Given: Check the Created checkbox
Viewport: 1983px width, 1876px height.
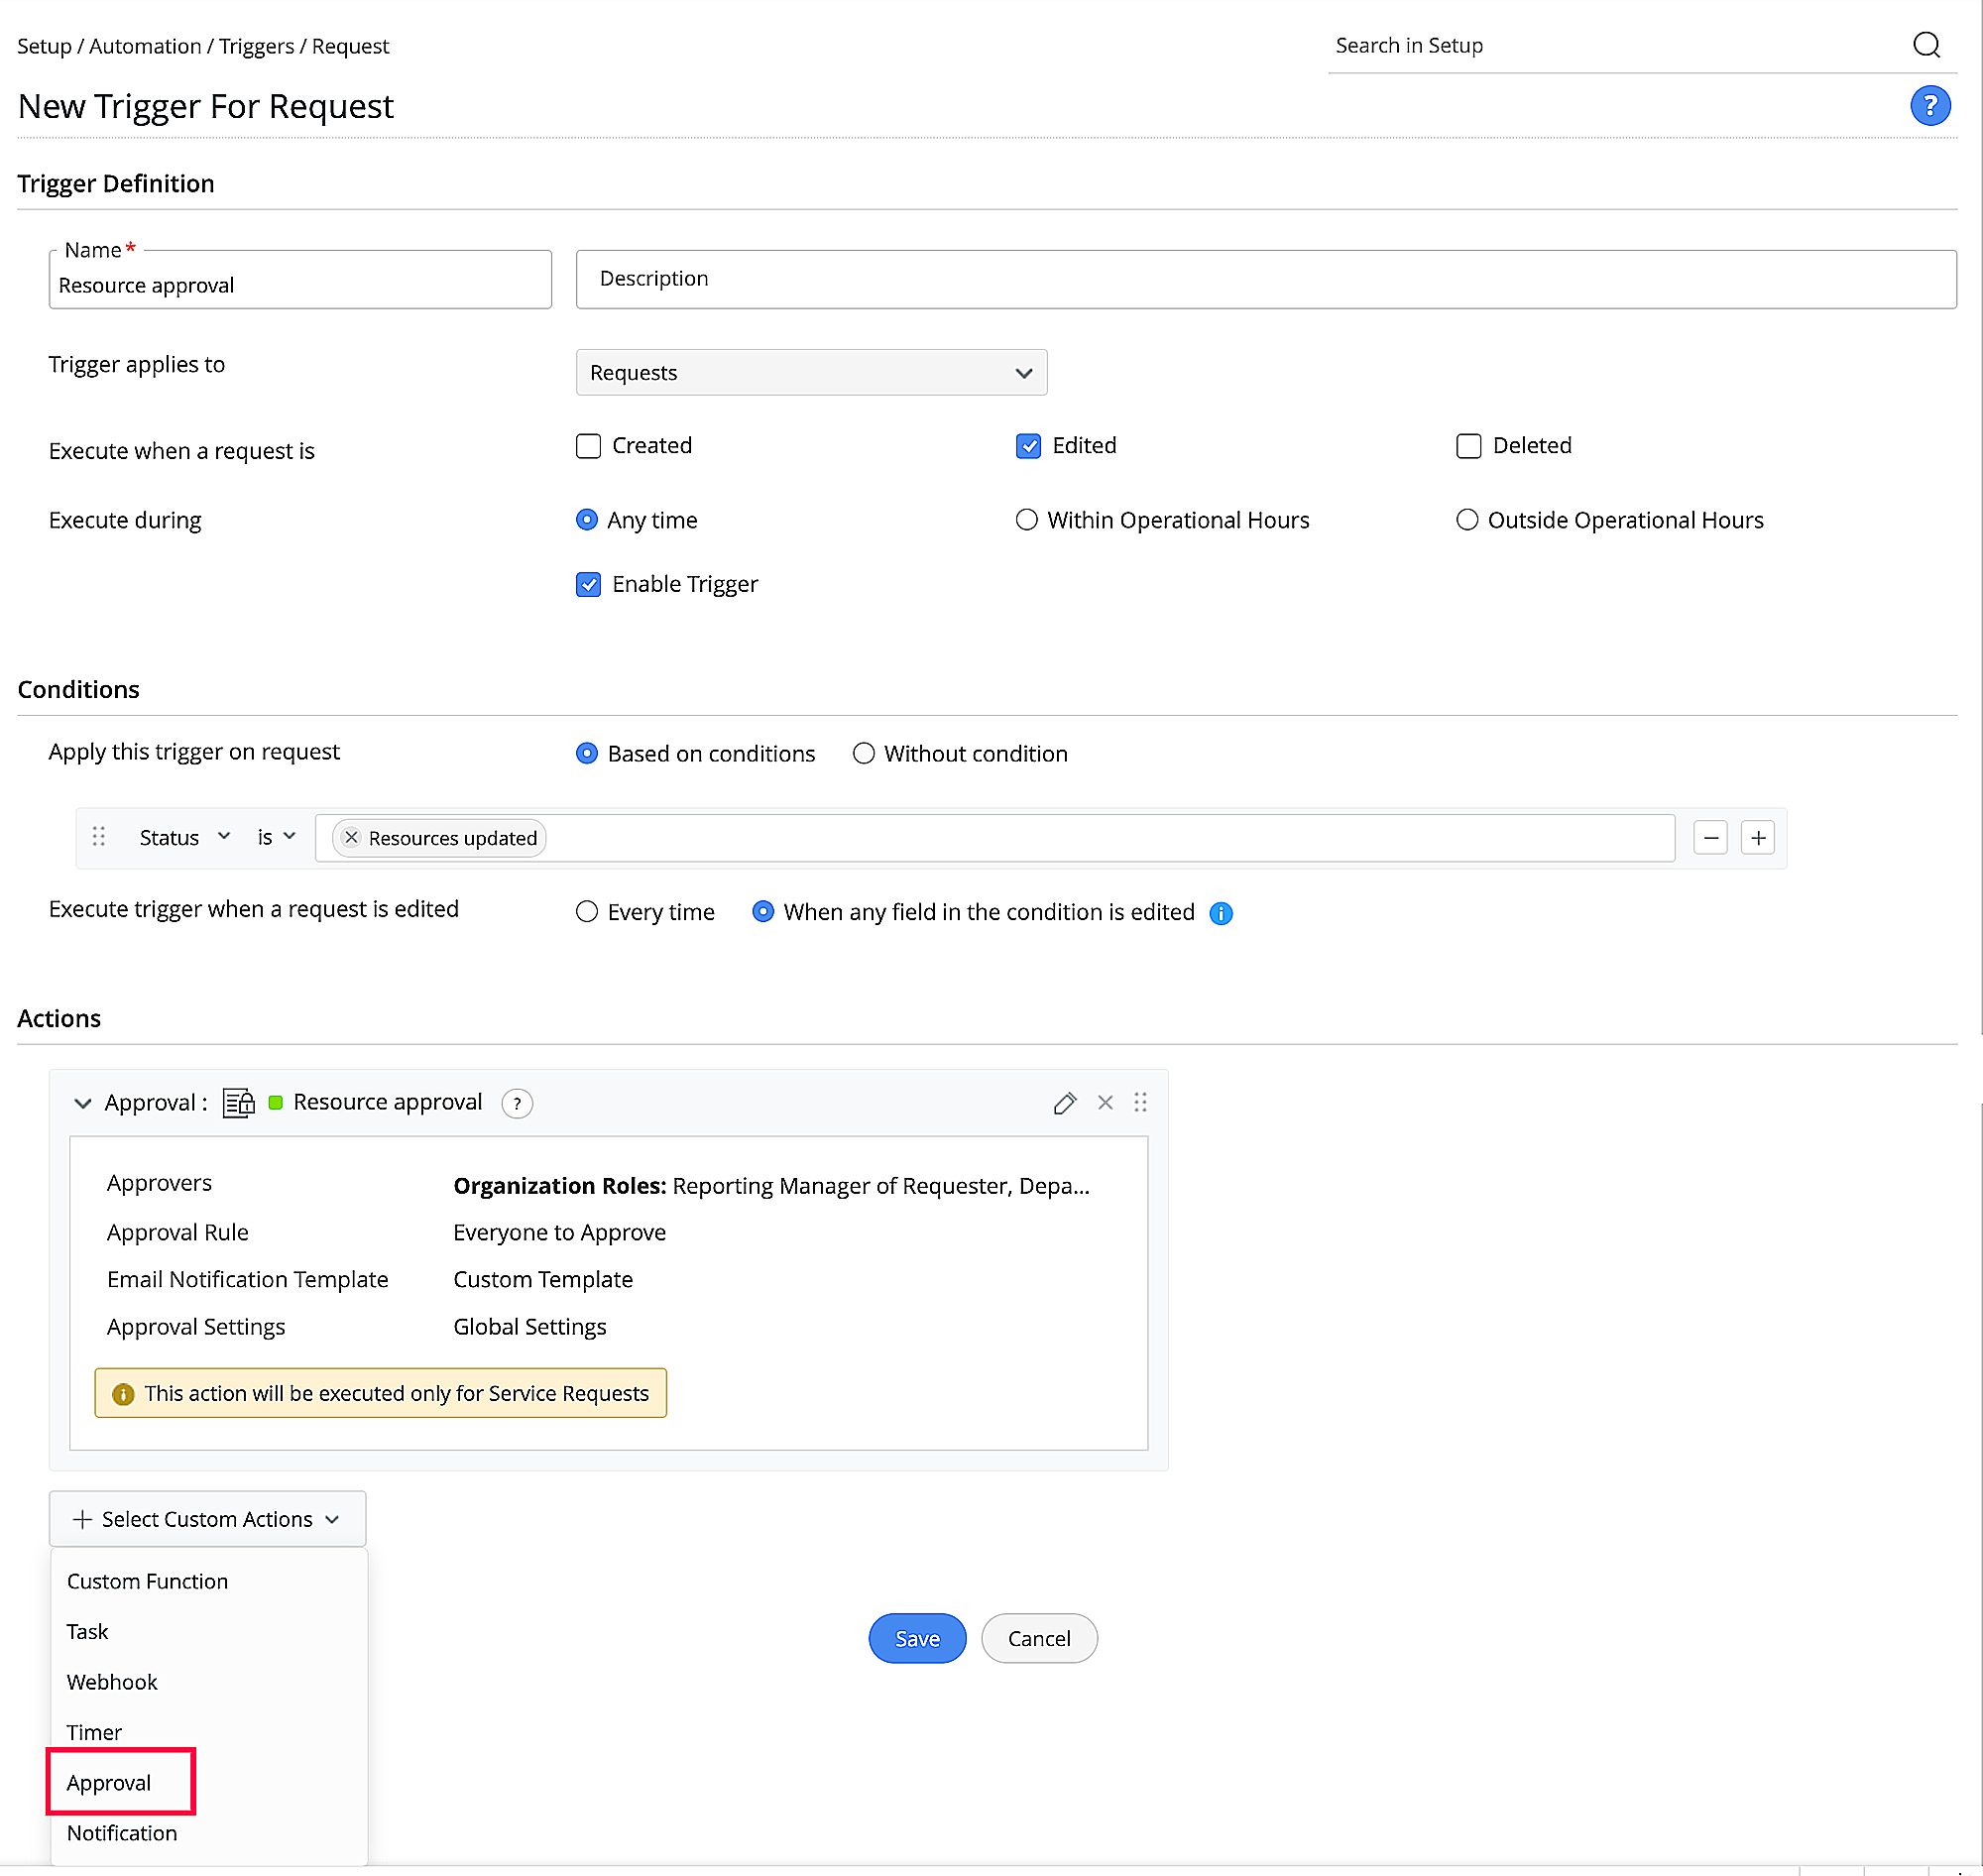Looking at the screenshot, I should [588, 446].
